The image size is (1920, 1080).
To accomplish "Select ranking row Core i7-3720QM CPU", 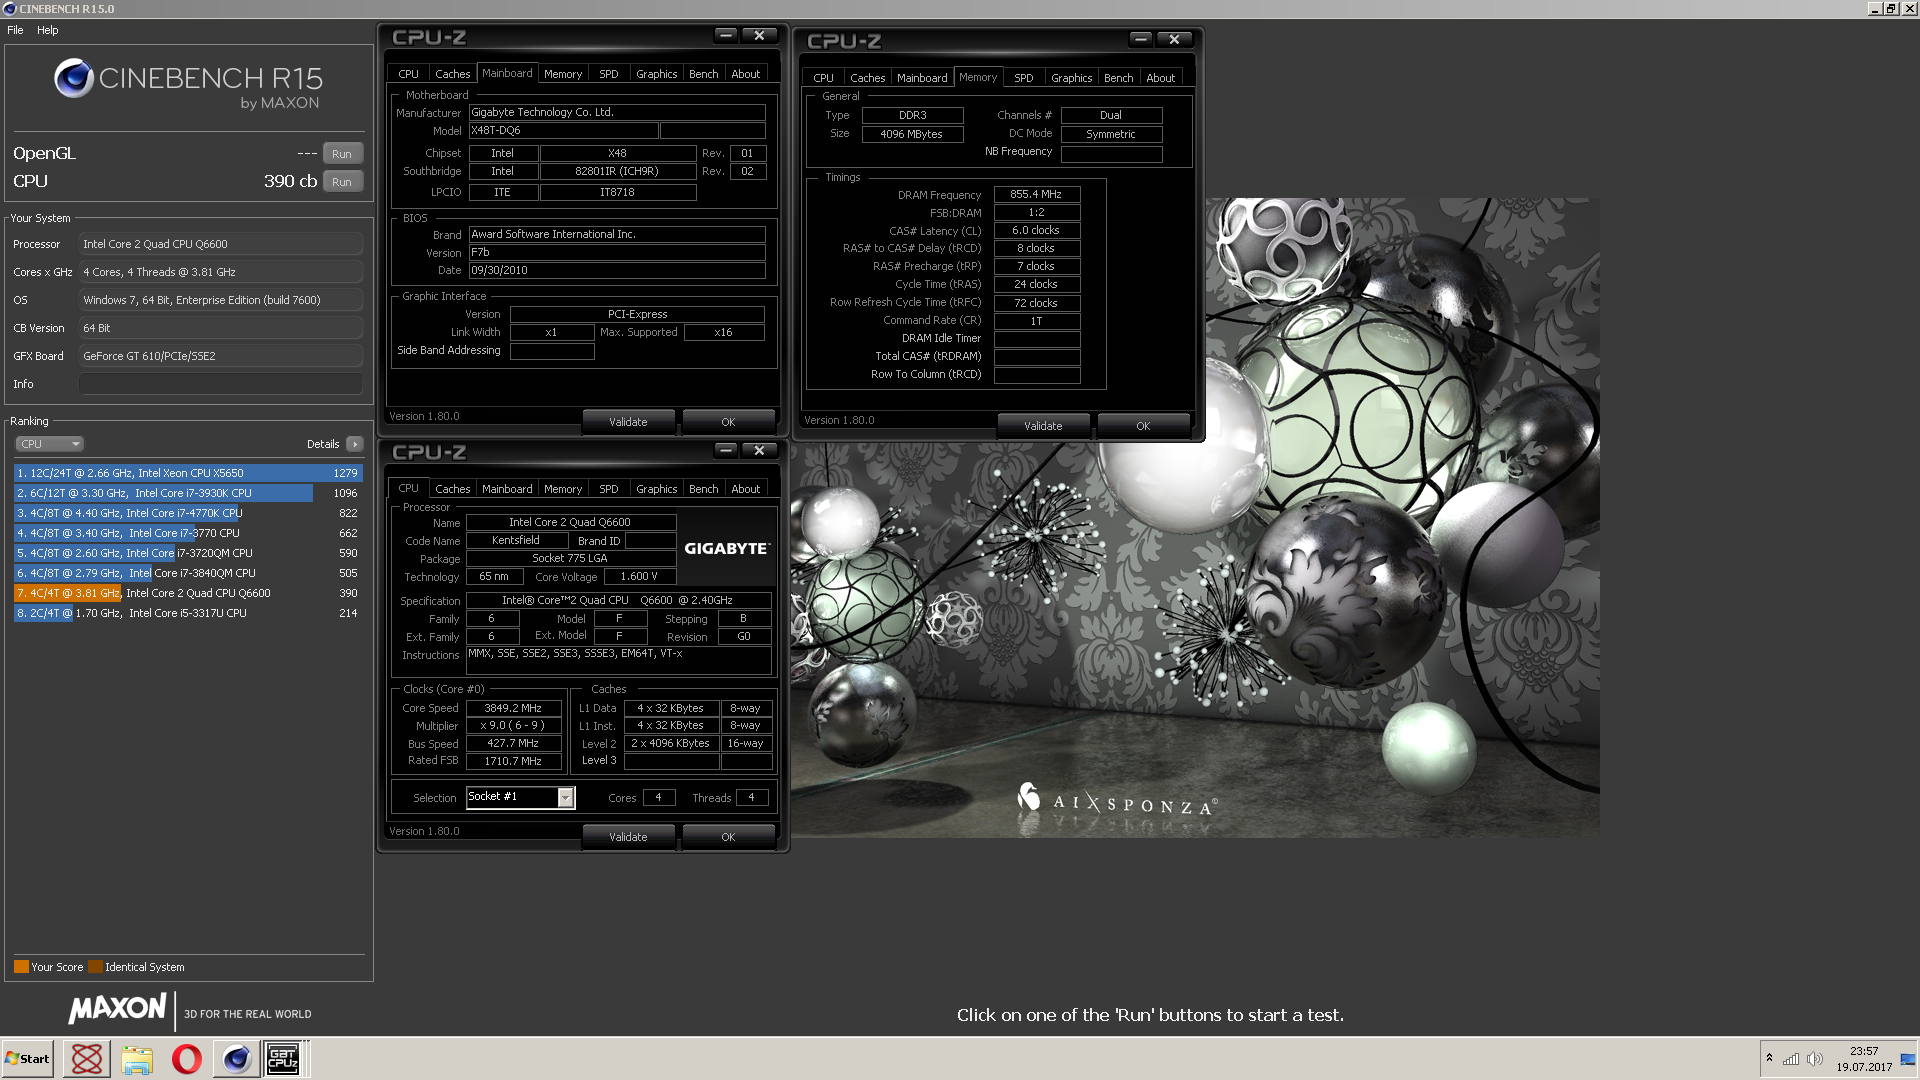I will pyautogui.click(x=188, y=553).
